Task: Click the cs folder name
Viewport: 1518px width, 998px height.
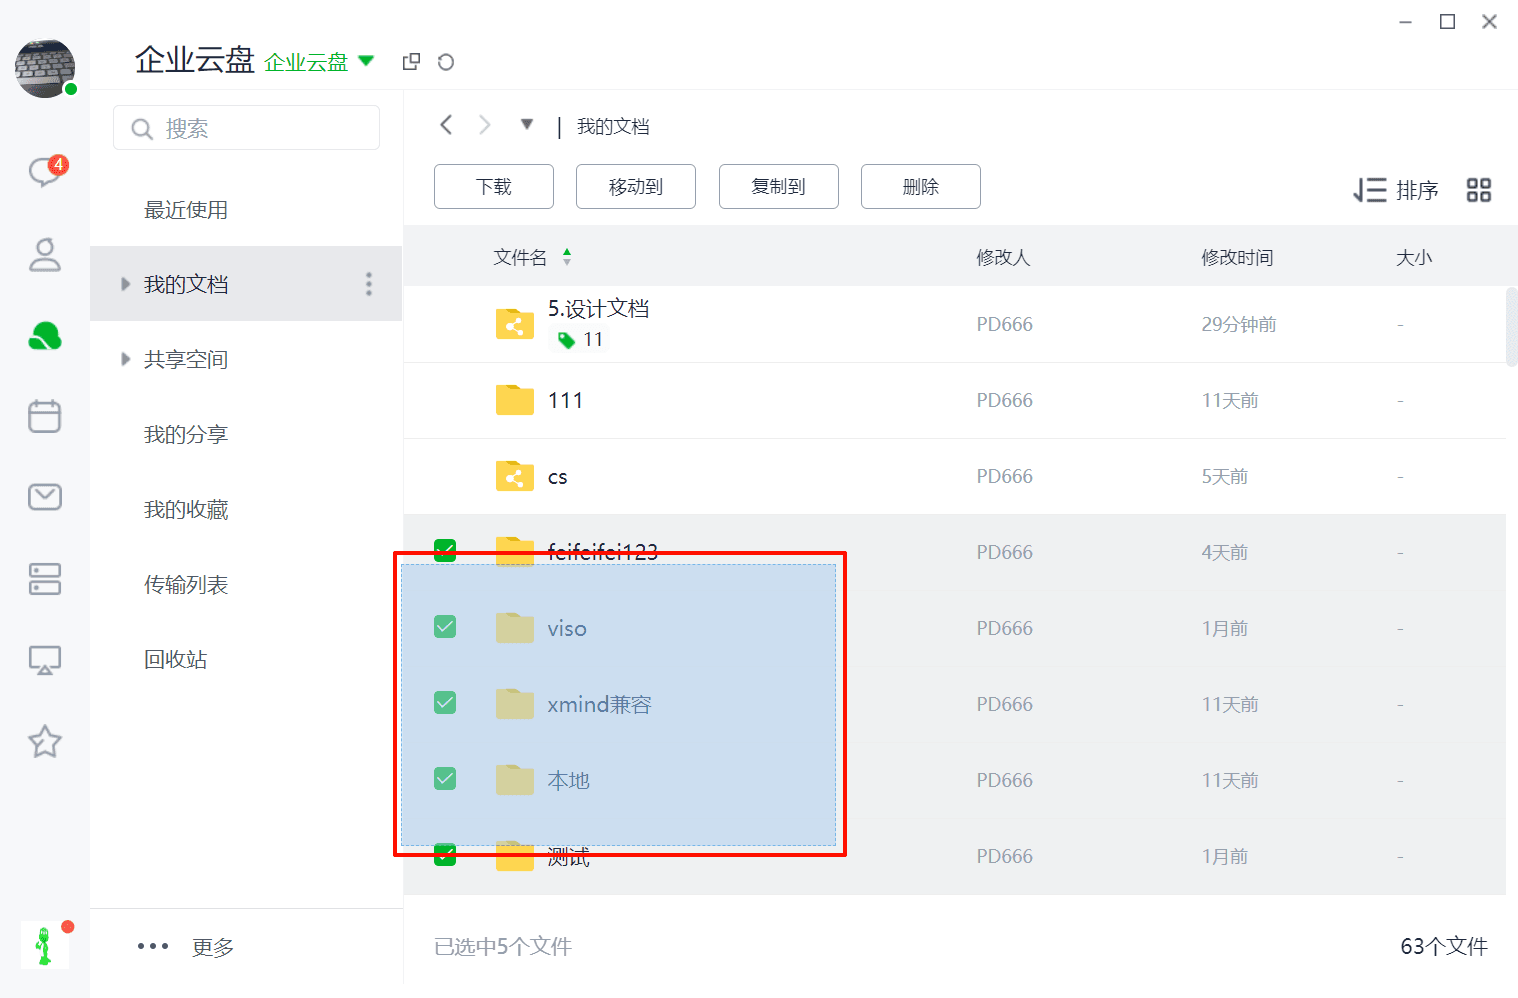Action: (557, 477)
